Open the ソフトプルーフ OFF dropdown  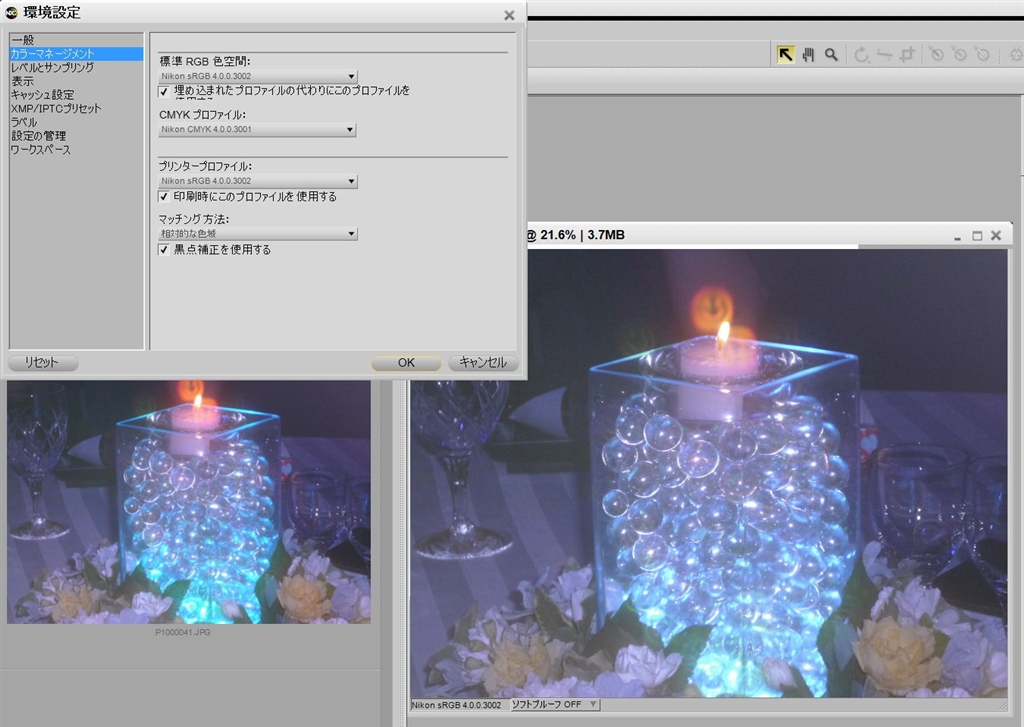[x=554, y=705]
